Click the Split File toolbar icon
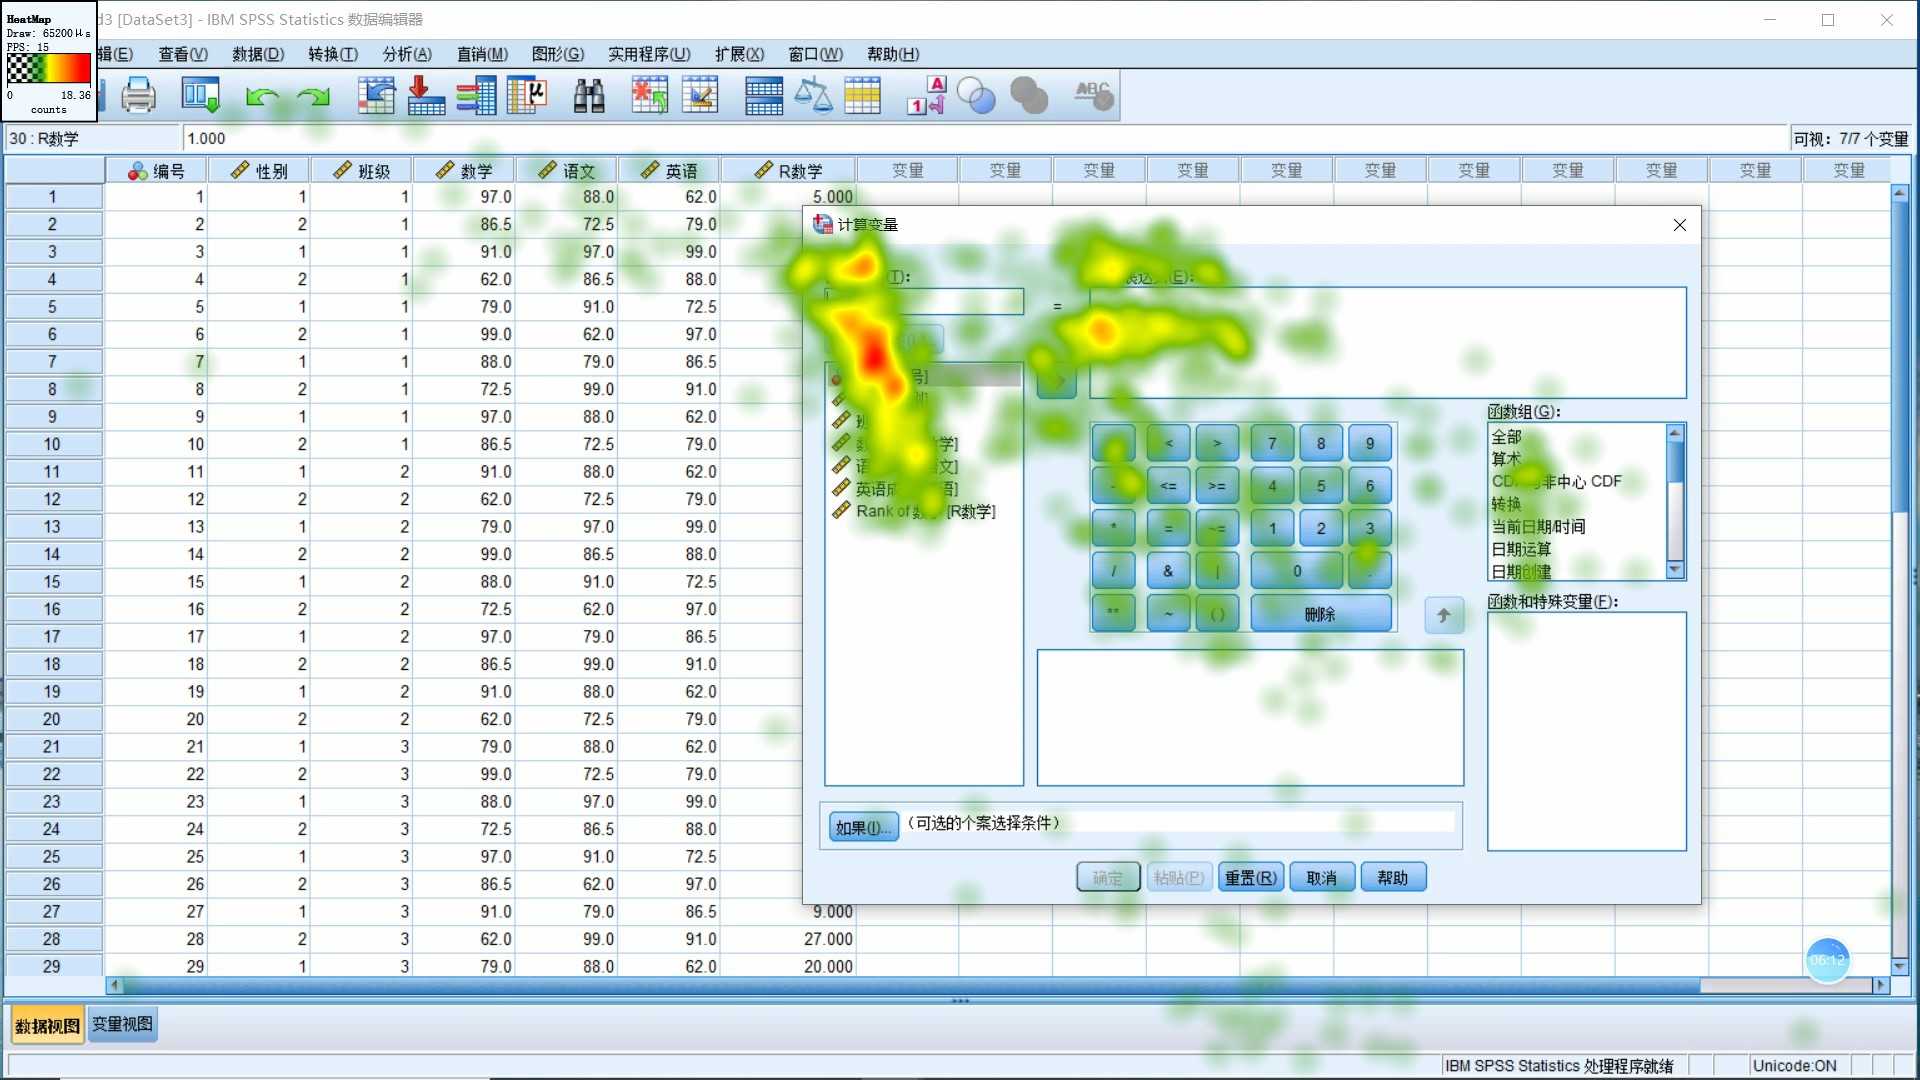The width and height of the screenshot is (1920, 1080). point(763,96)
